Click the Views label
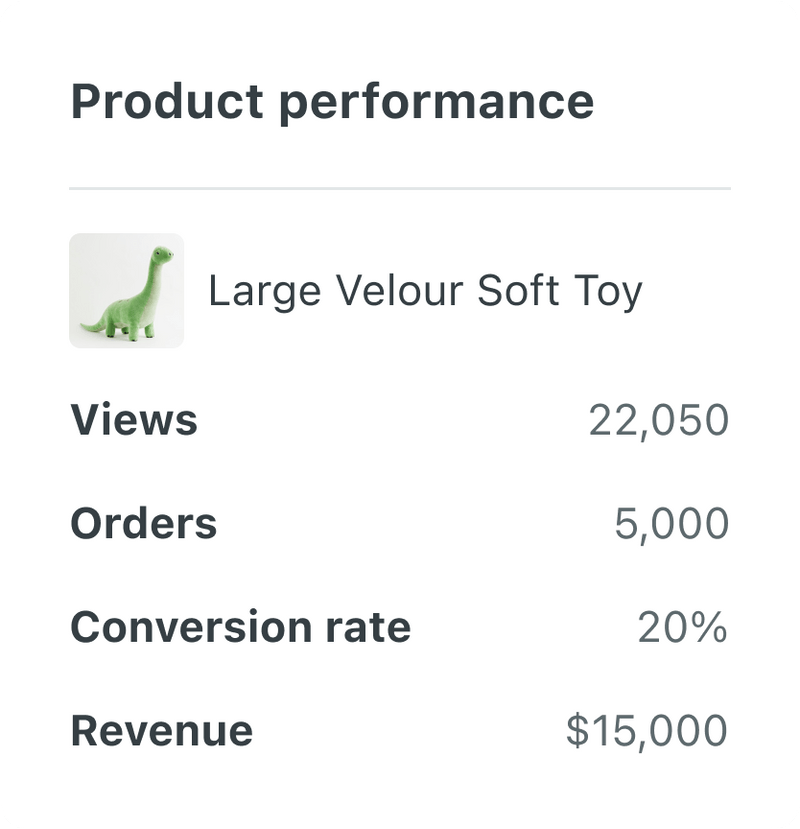Screen dimensions: 800x829 [x=133, y=421]
